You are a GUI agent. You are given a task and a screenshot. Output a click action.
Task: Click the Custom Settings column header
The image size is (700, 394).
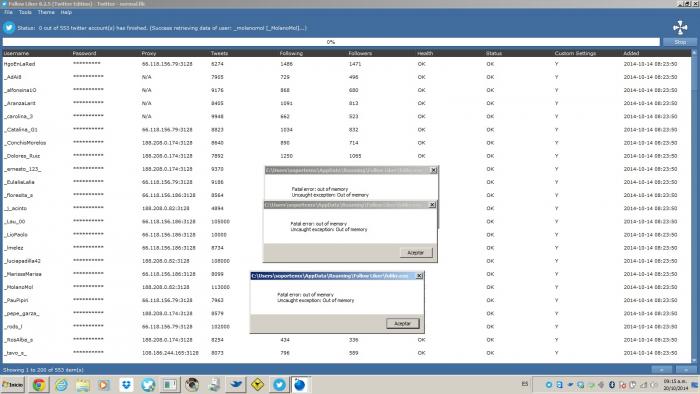click(x=575, y=53)
